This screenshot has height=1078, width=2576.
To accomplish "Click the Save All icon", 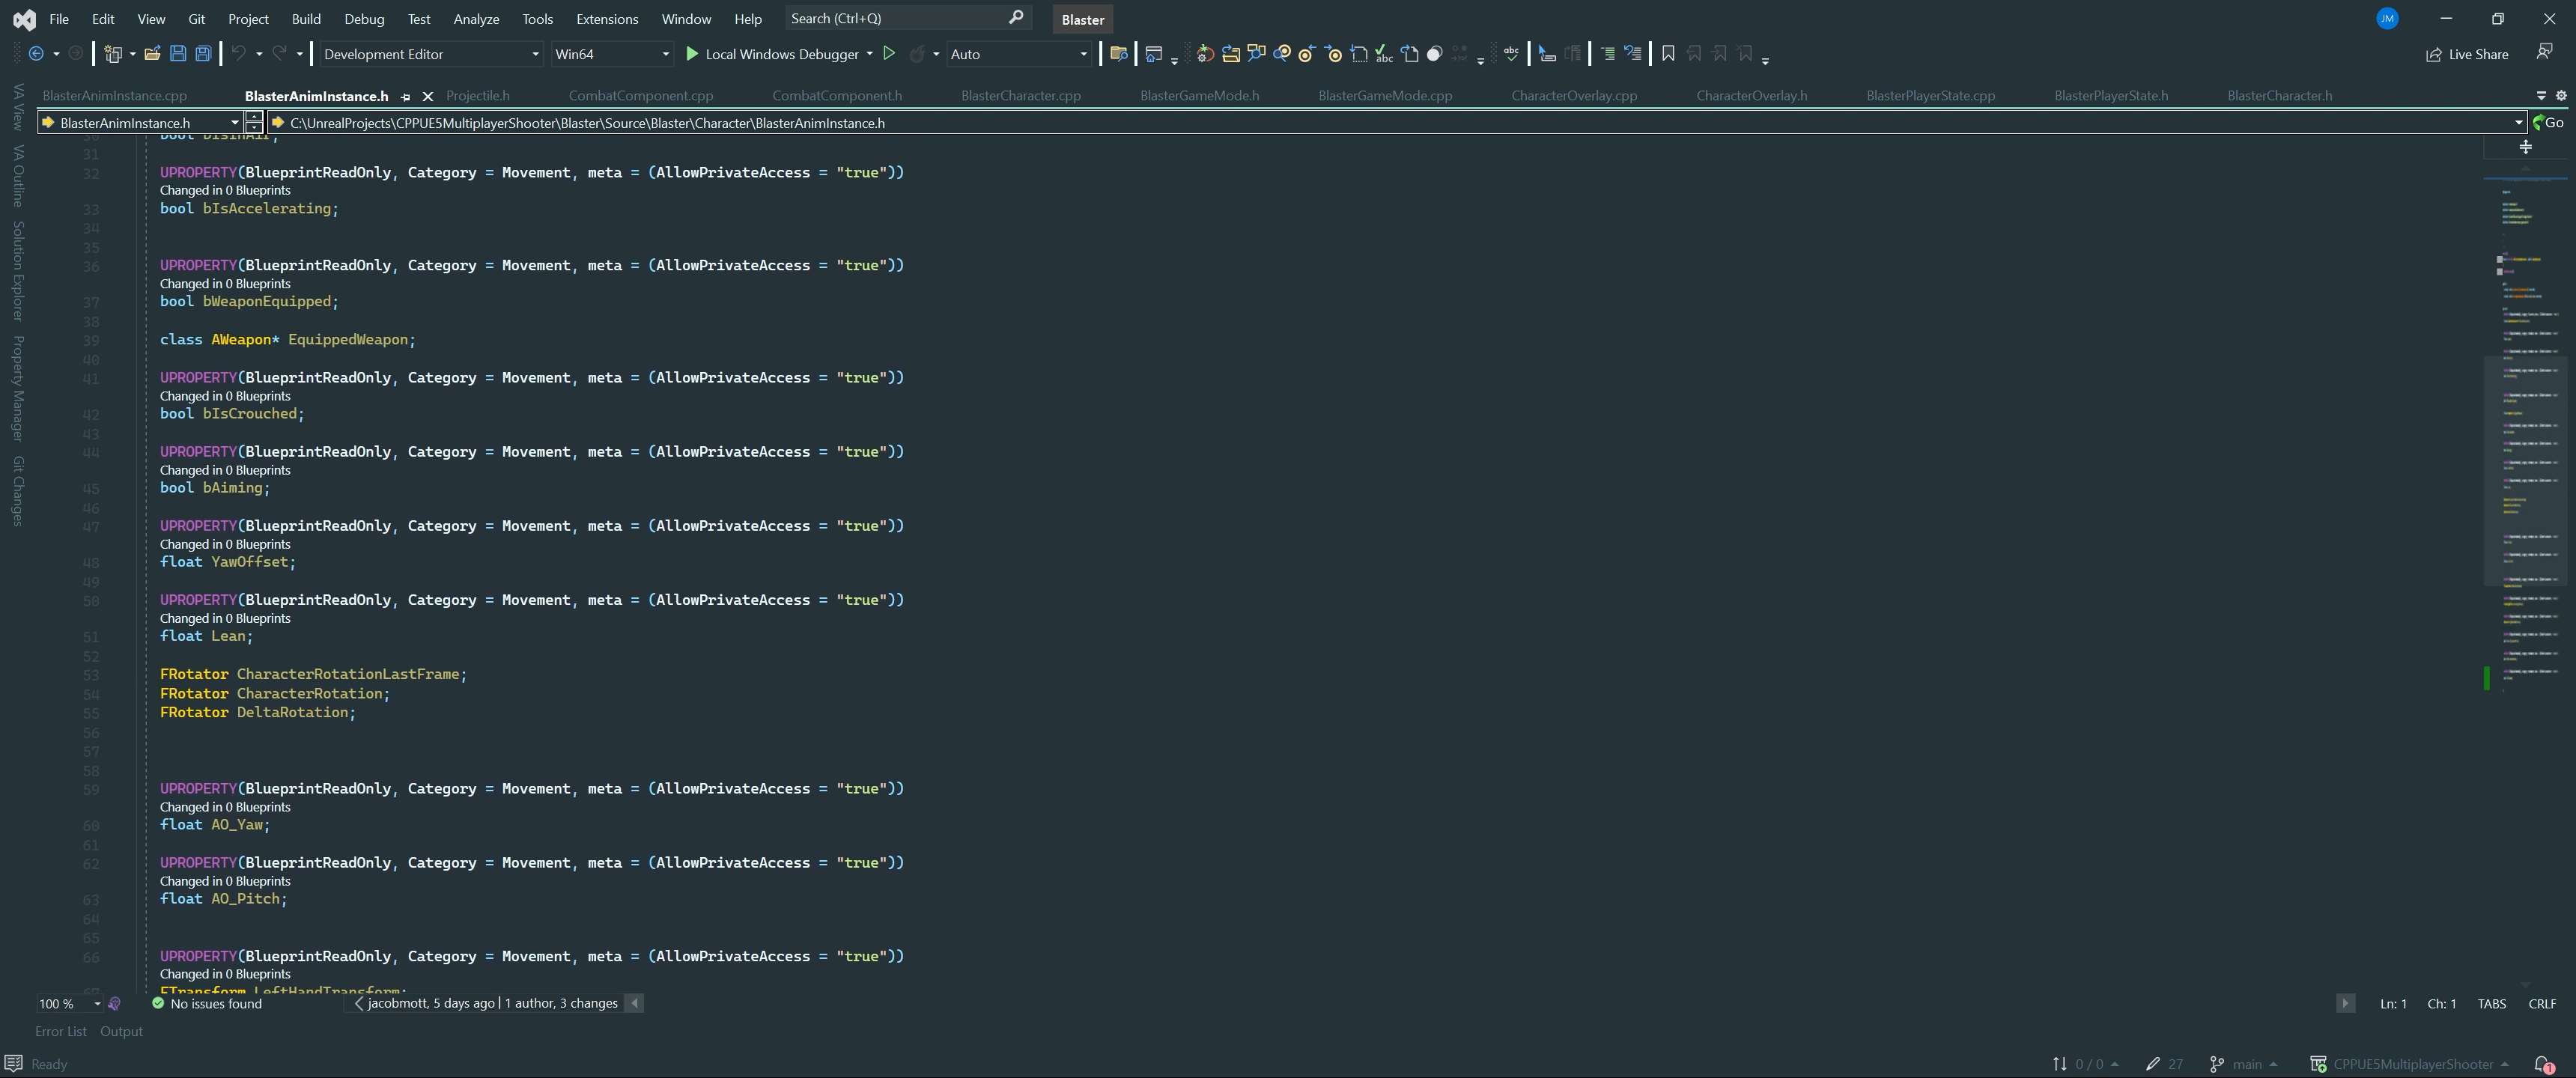I will click(x=203, y=54).
